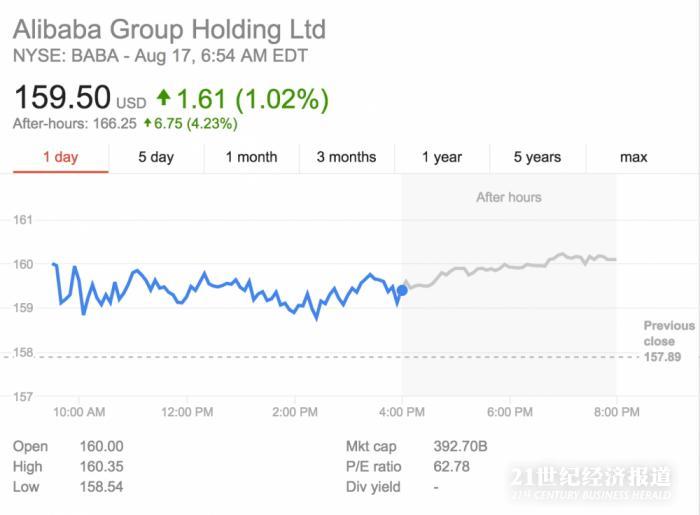Click the Mkt cap 392.70B value
This screenshot has height=515, width=700.
463,447
